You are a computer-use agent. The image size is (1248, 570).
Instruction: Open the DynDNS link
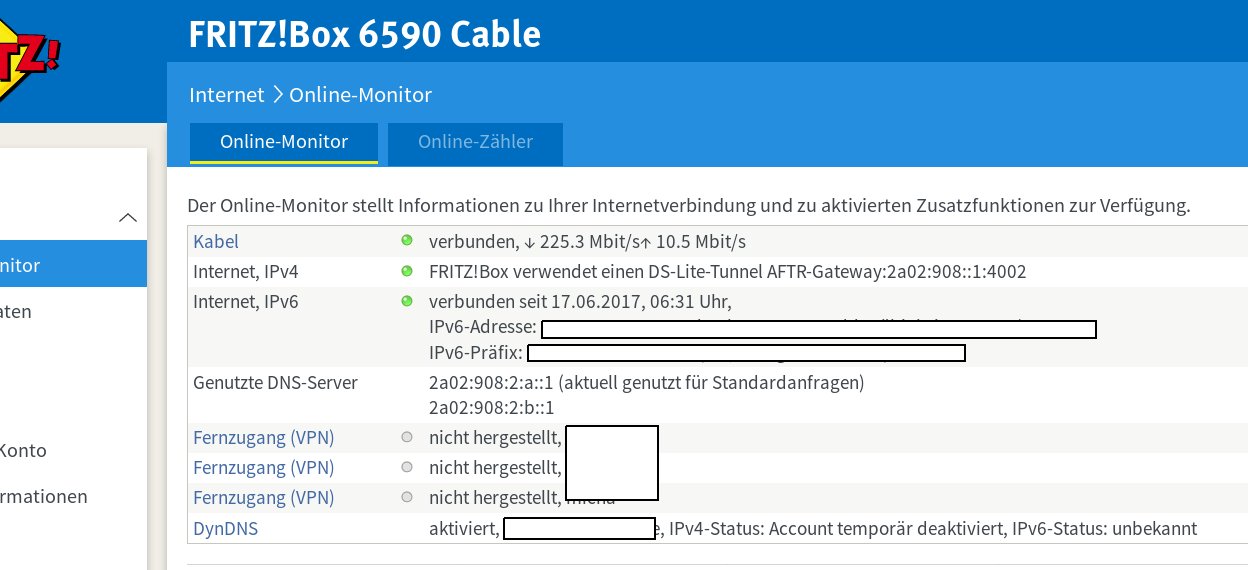[225, 529]
